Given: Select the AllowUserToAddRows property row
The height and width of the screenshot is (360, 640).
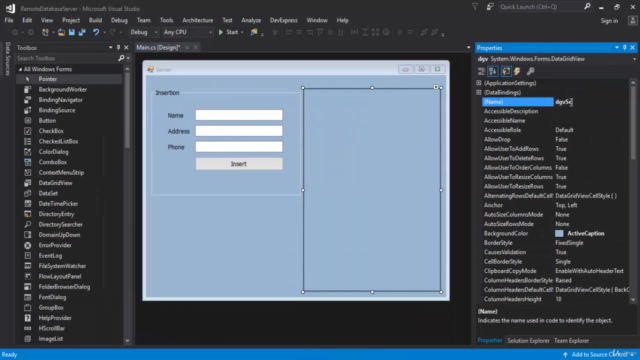Looking at the screenshot, I should pos(556,149).
